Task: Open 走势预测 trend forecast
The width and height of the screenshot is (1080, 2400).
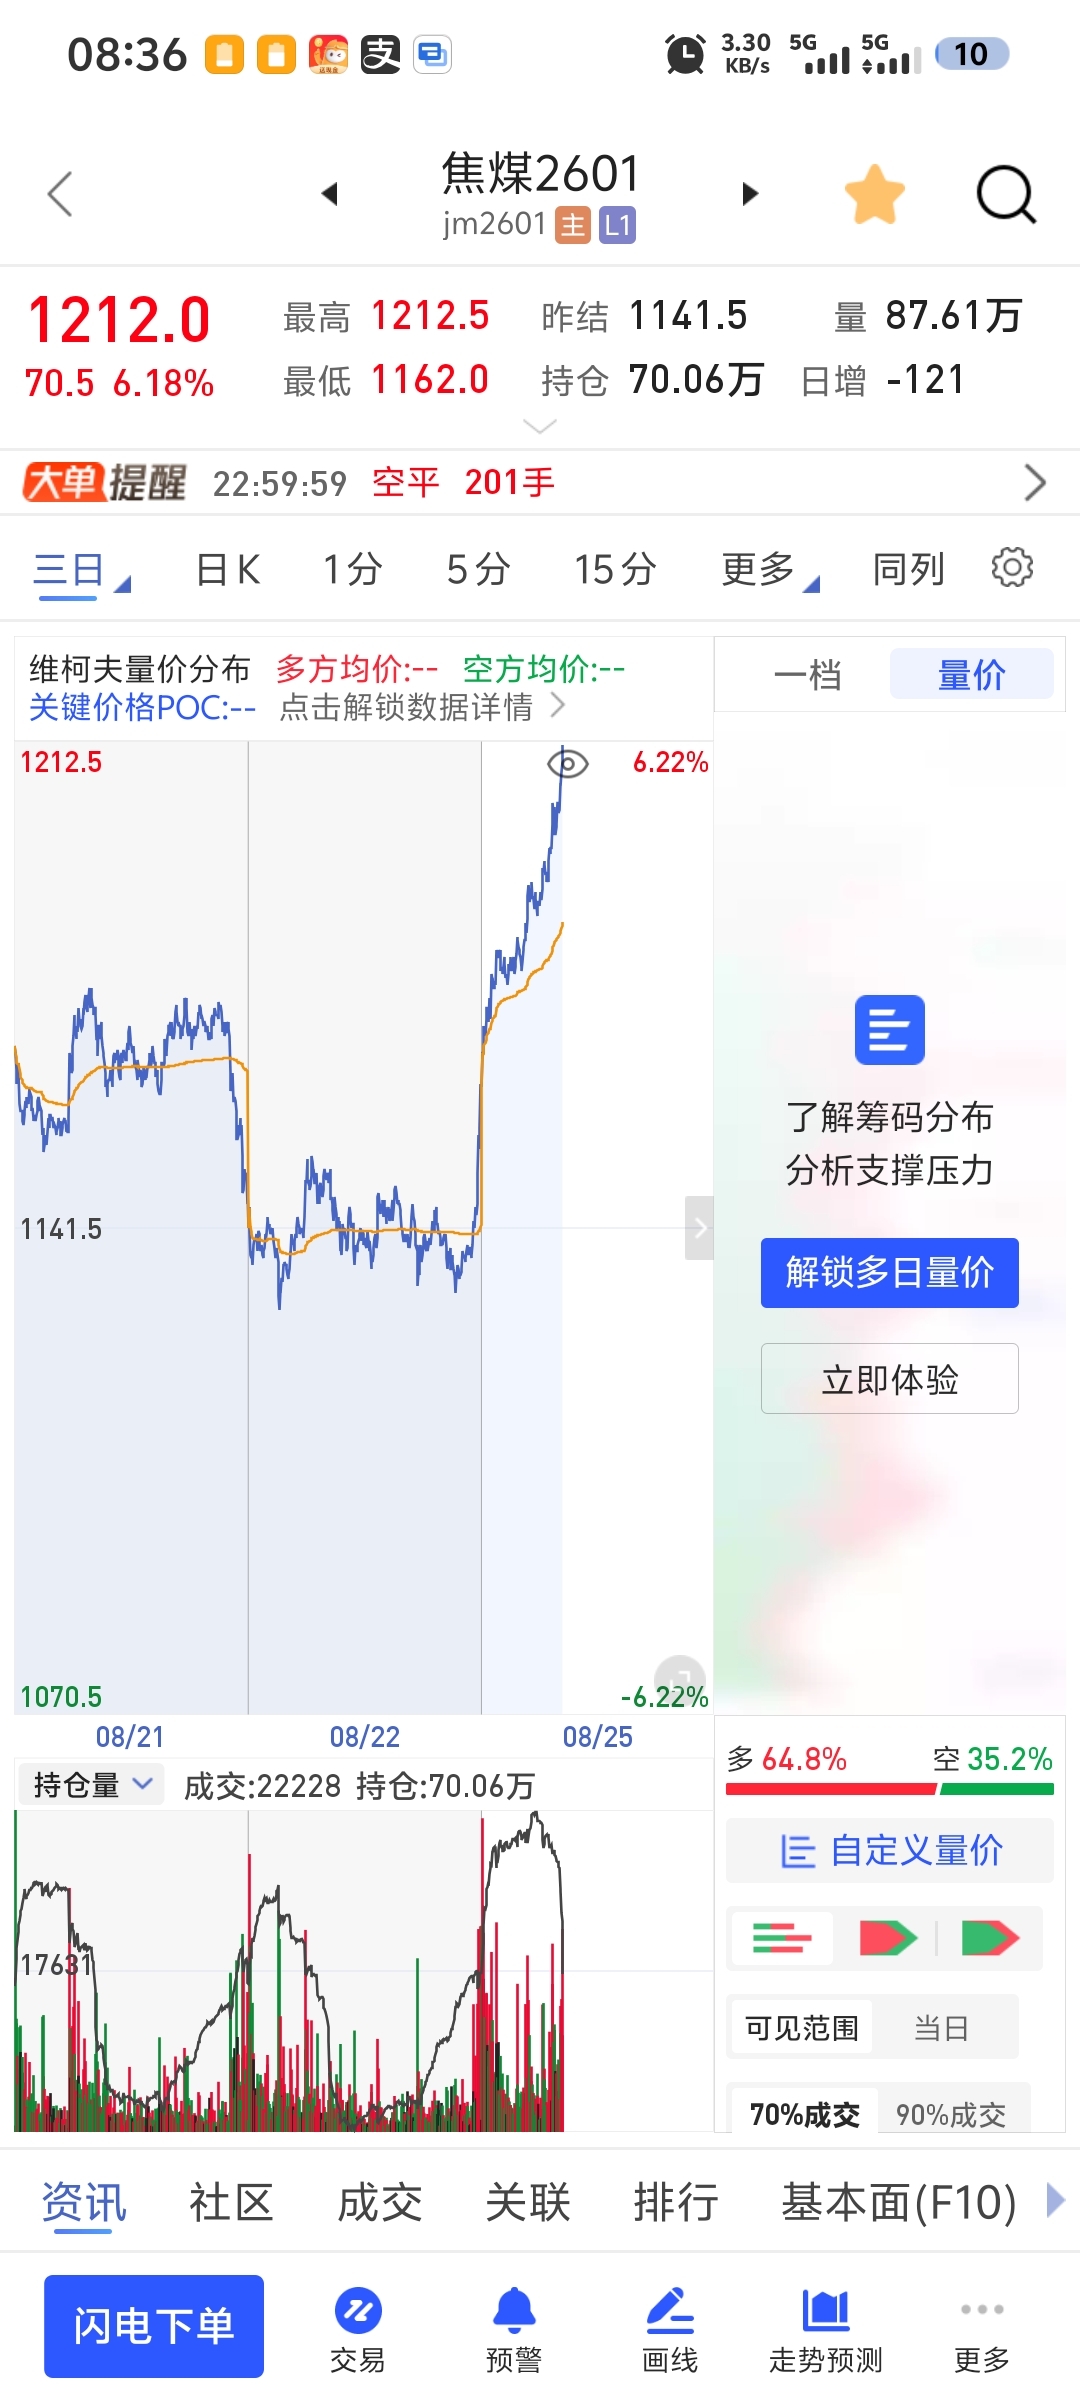Action: [x=826, y=2330]
